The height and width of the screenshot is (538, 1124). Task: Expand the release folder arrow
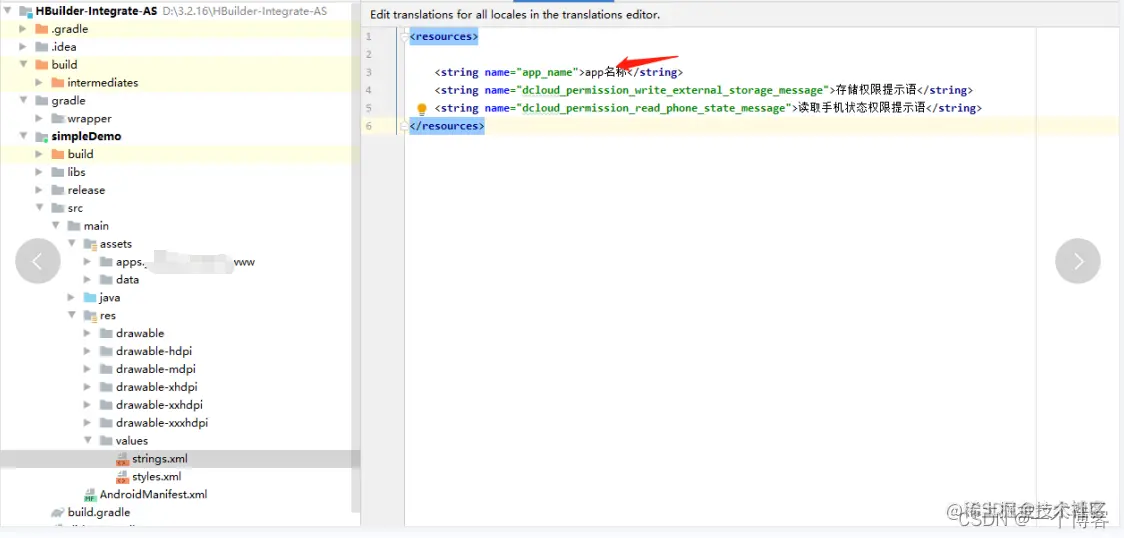pos(39,190)
